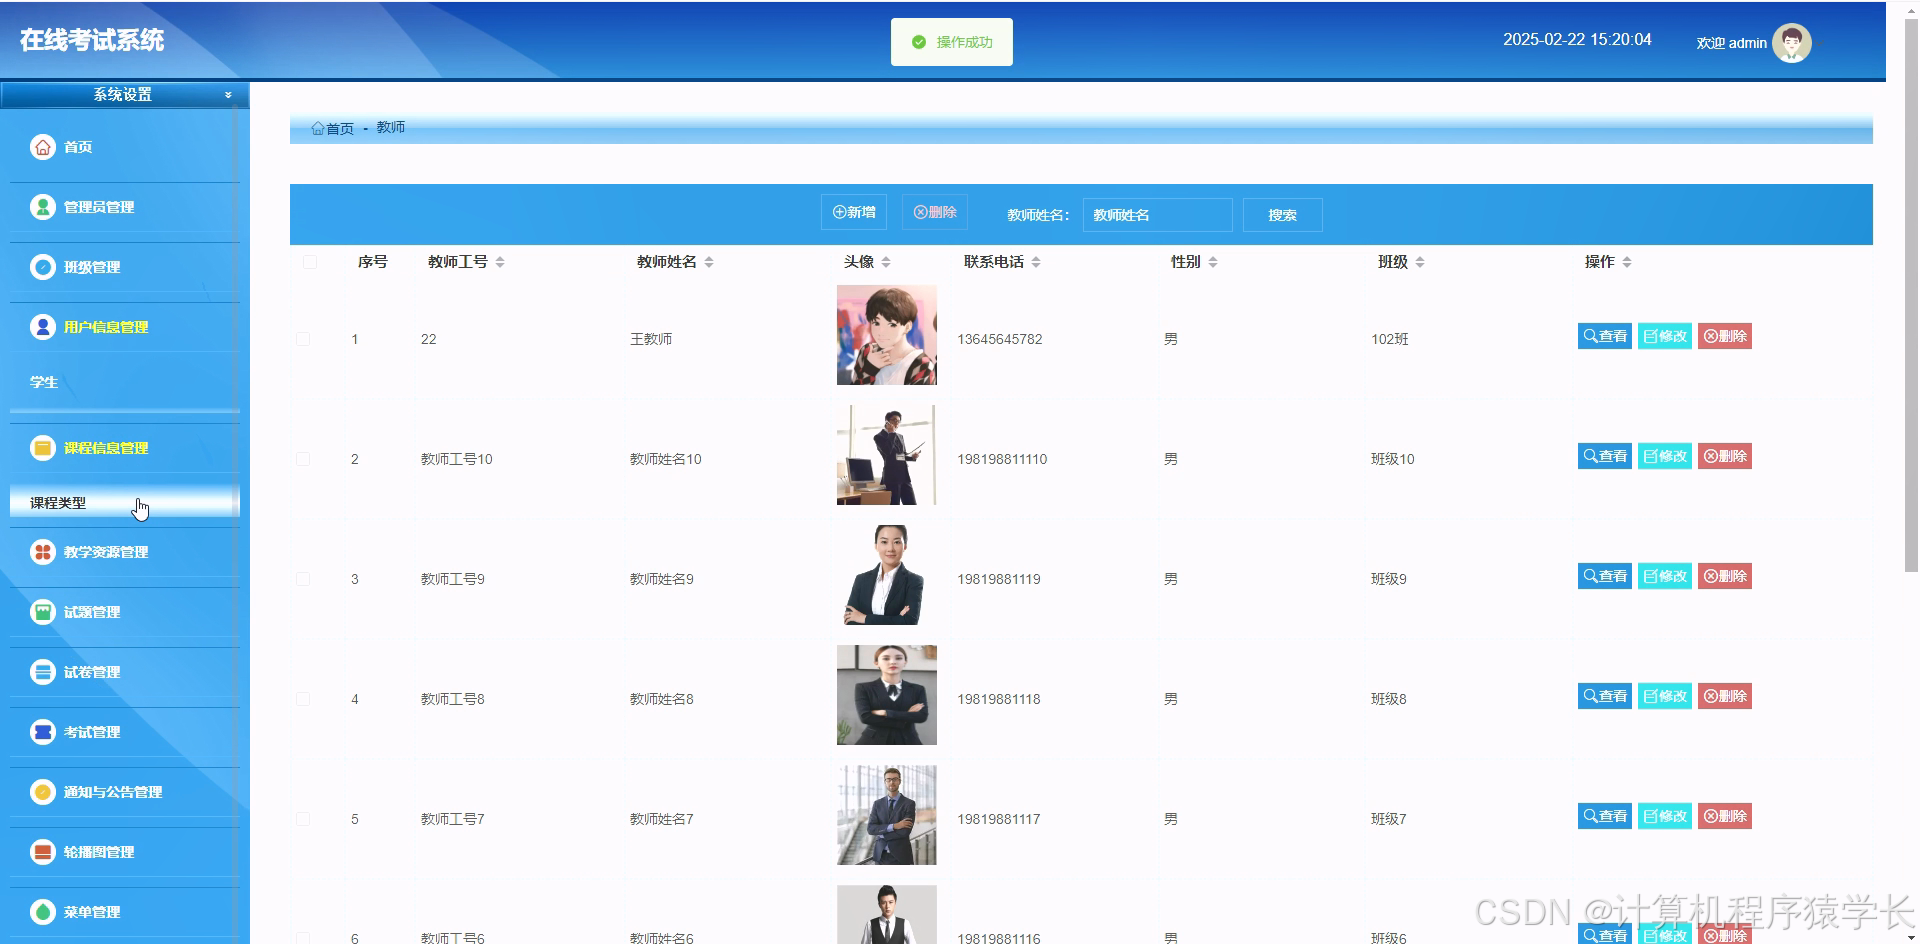Tick the checkbox for row 教师工号9

click(303, 579)
